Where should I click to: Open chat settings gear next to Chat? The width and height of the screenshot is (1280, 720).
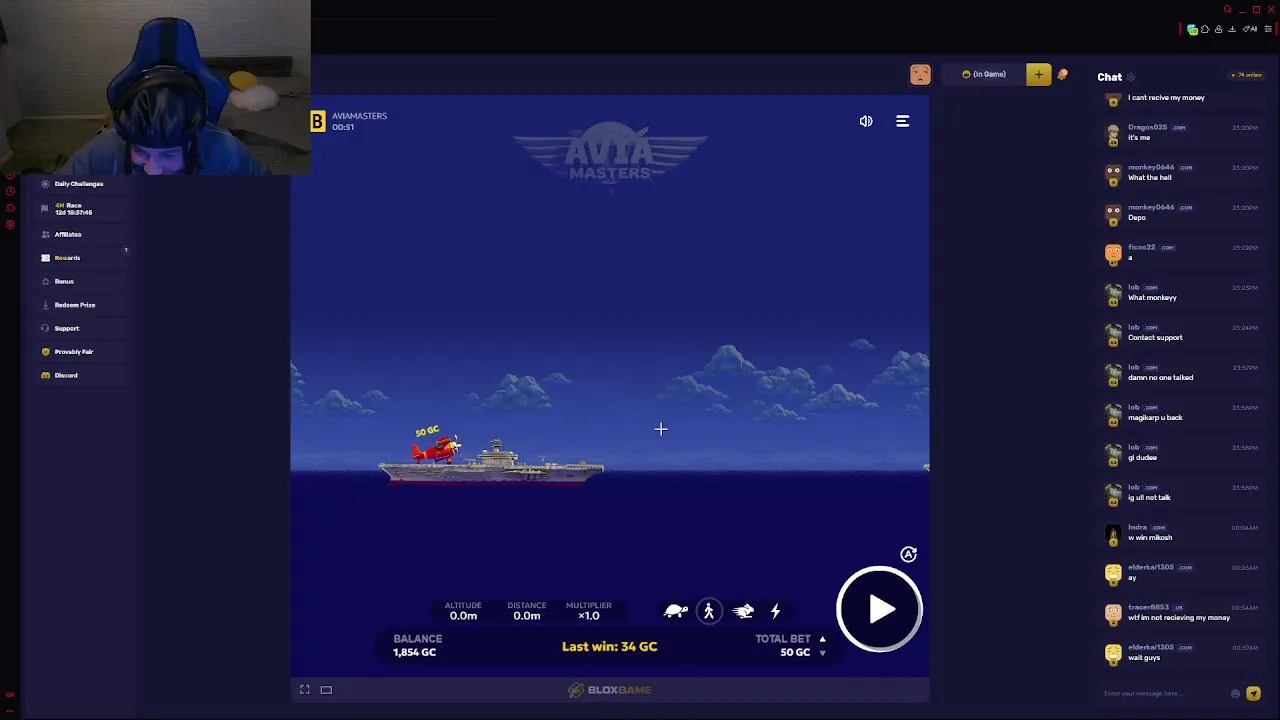click(1131, 77)
